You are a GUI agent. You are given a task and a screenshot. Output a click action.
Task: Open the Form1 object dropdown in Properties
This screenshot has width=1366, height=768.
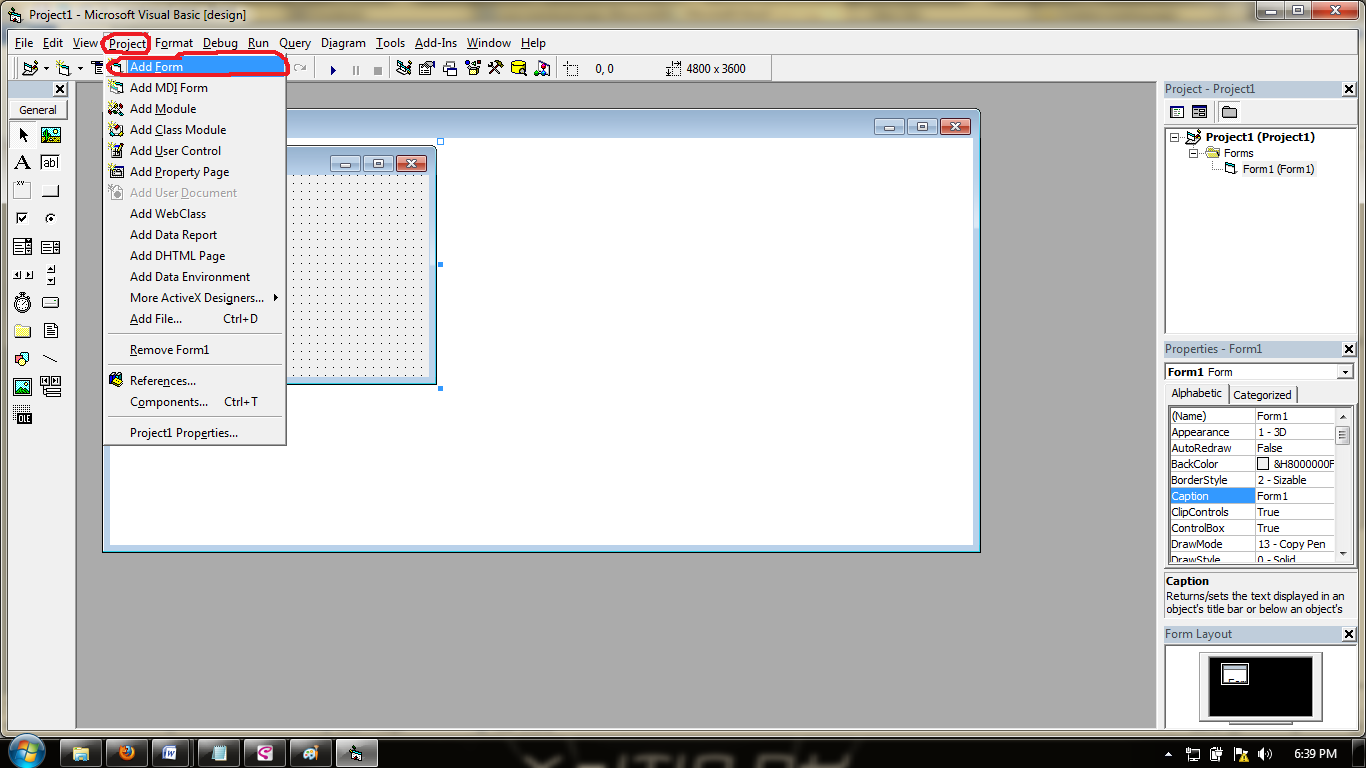[x=1345, y=372]
